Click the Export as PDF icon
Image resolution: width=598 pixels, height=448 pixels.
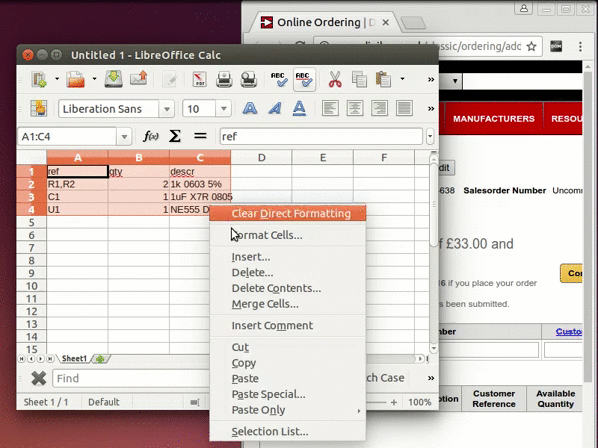coord(199,80)
